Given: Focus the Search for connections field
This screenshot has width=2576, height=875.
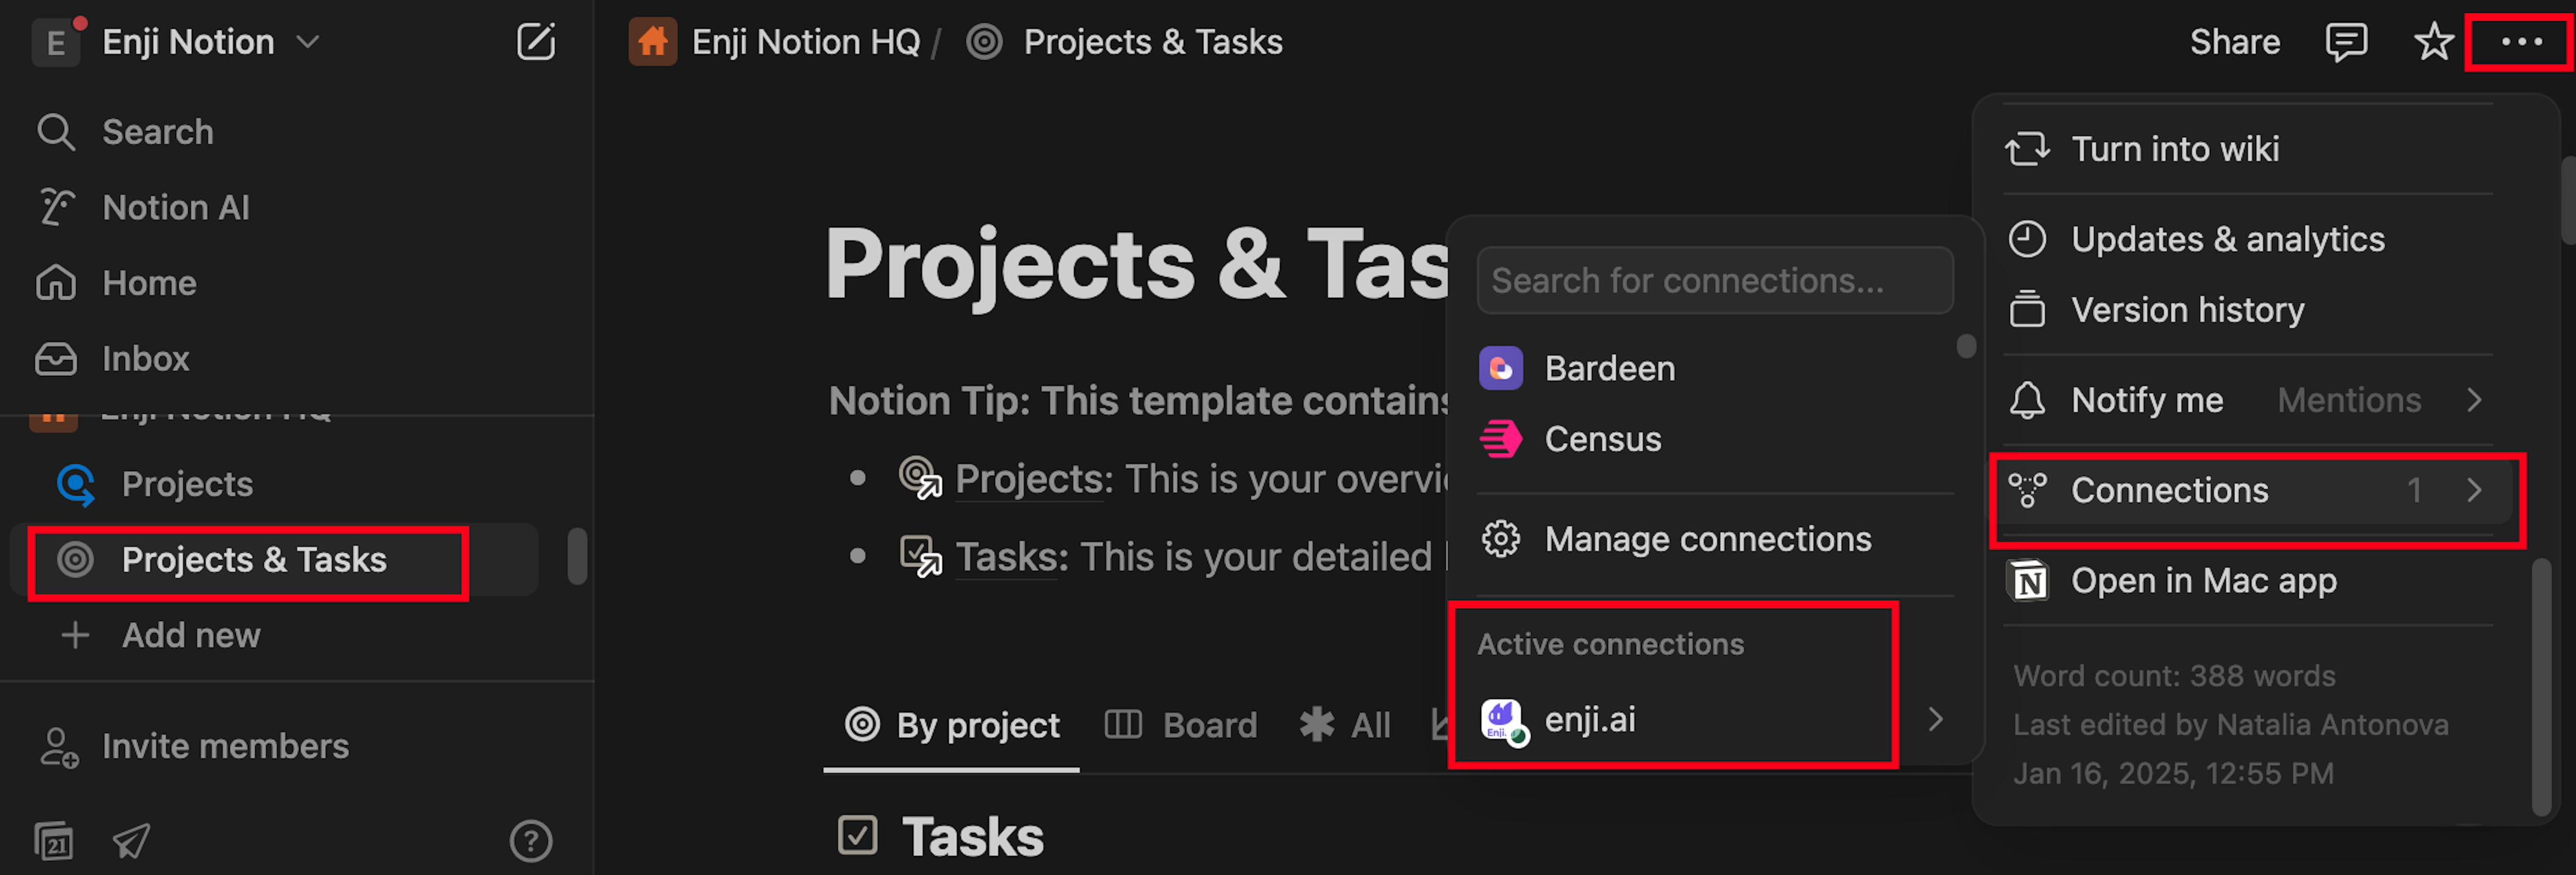Looking at the screenshot, I should pyautogui.click(x=1715, y=281).
